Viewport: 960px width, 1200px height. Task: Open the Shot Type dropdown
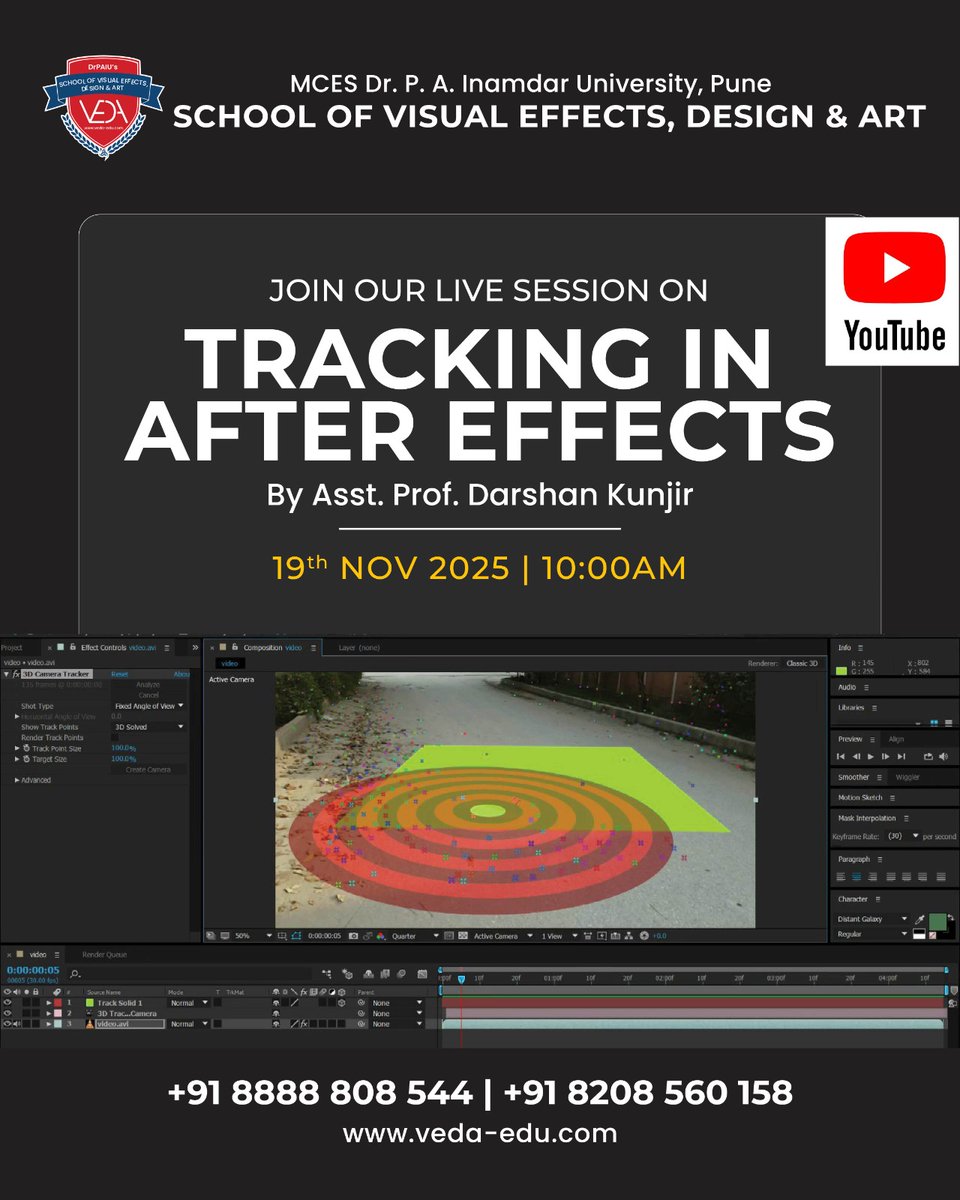coord(150,706)
